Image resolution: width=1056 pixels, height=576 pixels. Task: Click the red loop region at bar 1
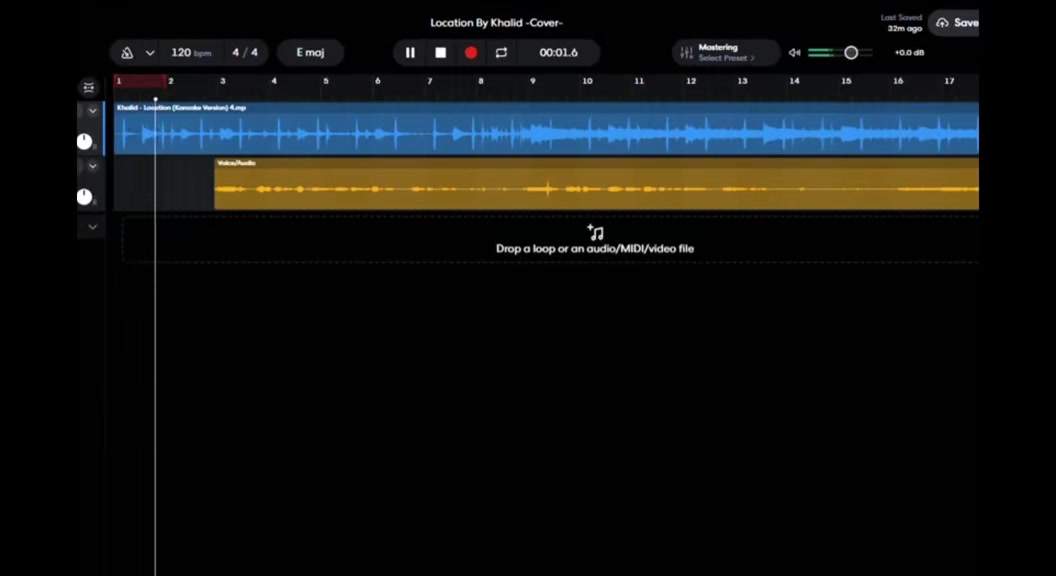pyautogui.click(x=140, y=81)
